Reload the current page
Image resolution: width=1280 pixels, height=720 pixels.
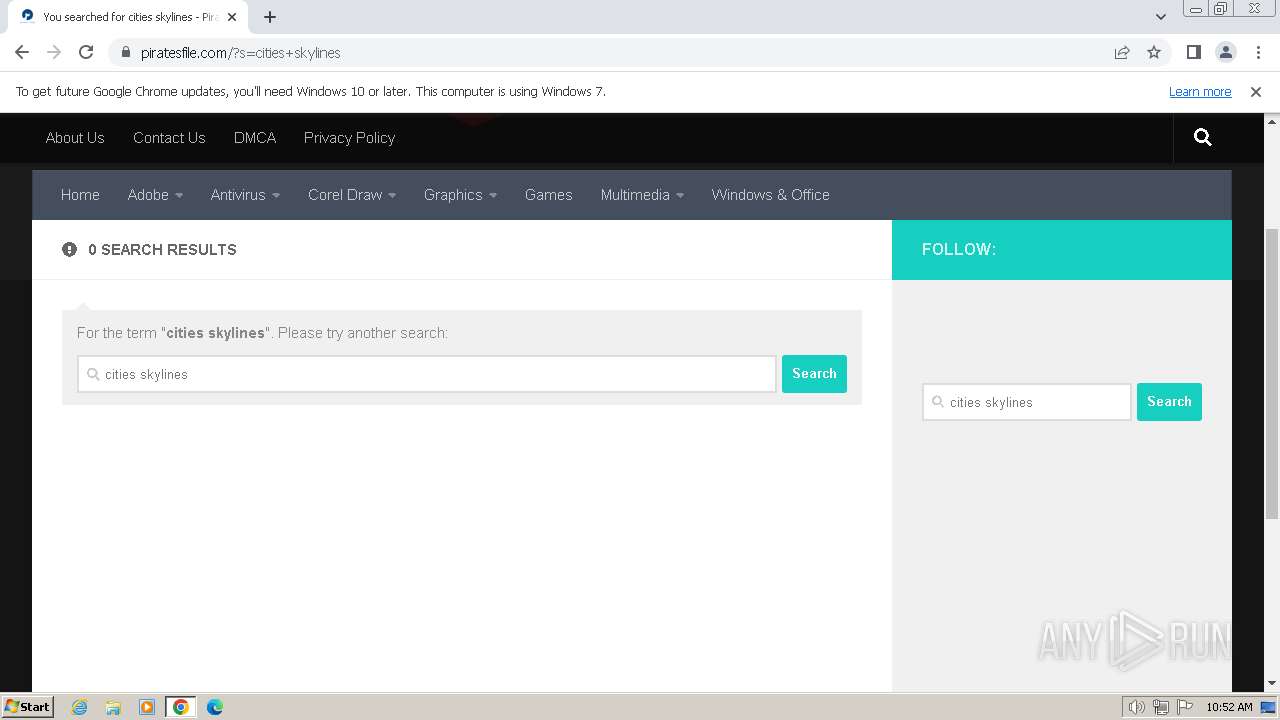pos(86,52)
